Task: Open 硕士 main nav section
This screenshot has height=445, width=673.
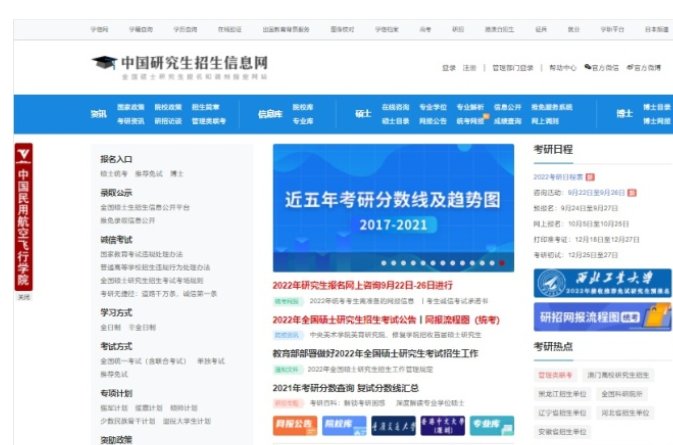Action: click(363, 114)
